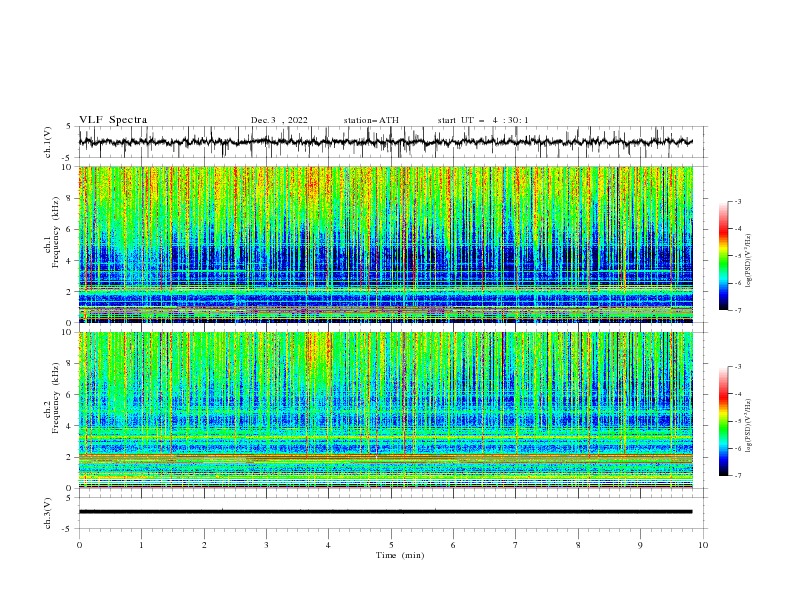Click the ch.2 "Frequency (kHz)" axis label
The width and height of the screenshot is (792, 612).
point(55,398)
